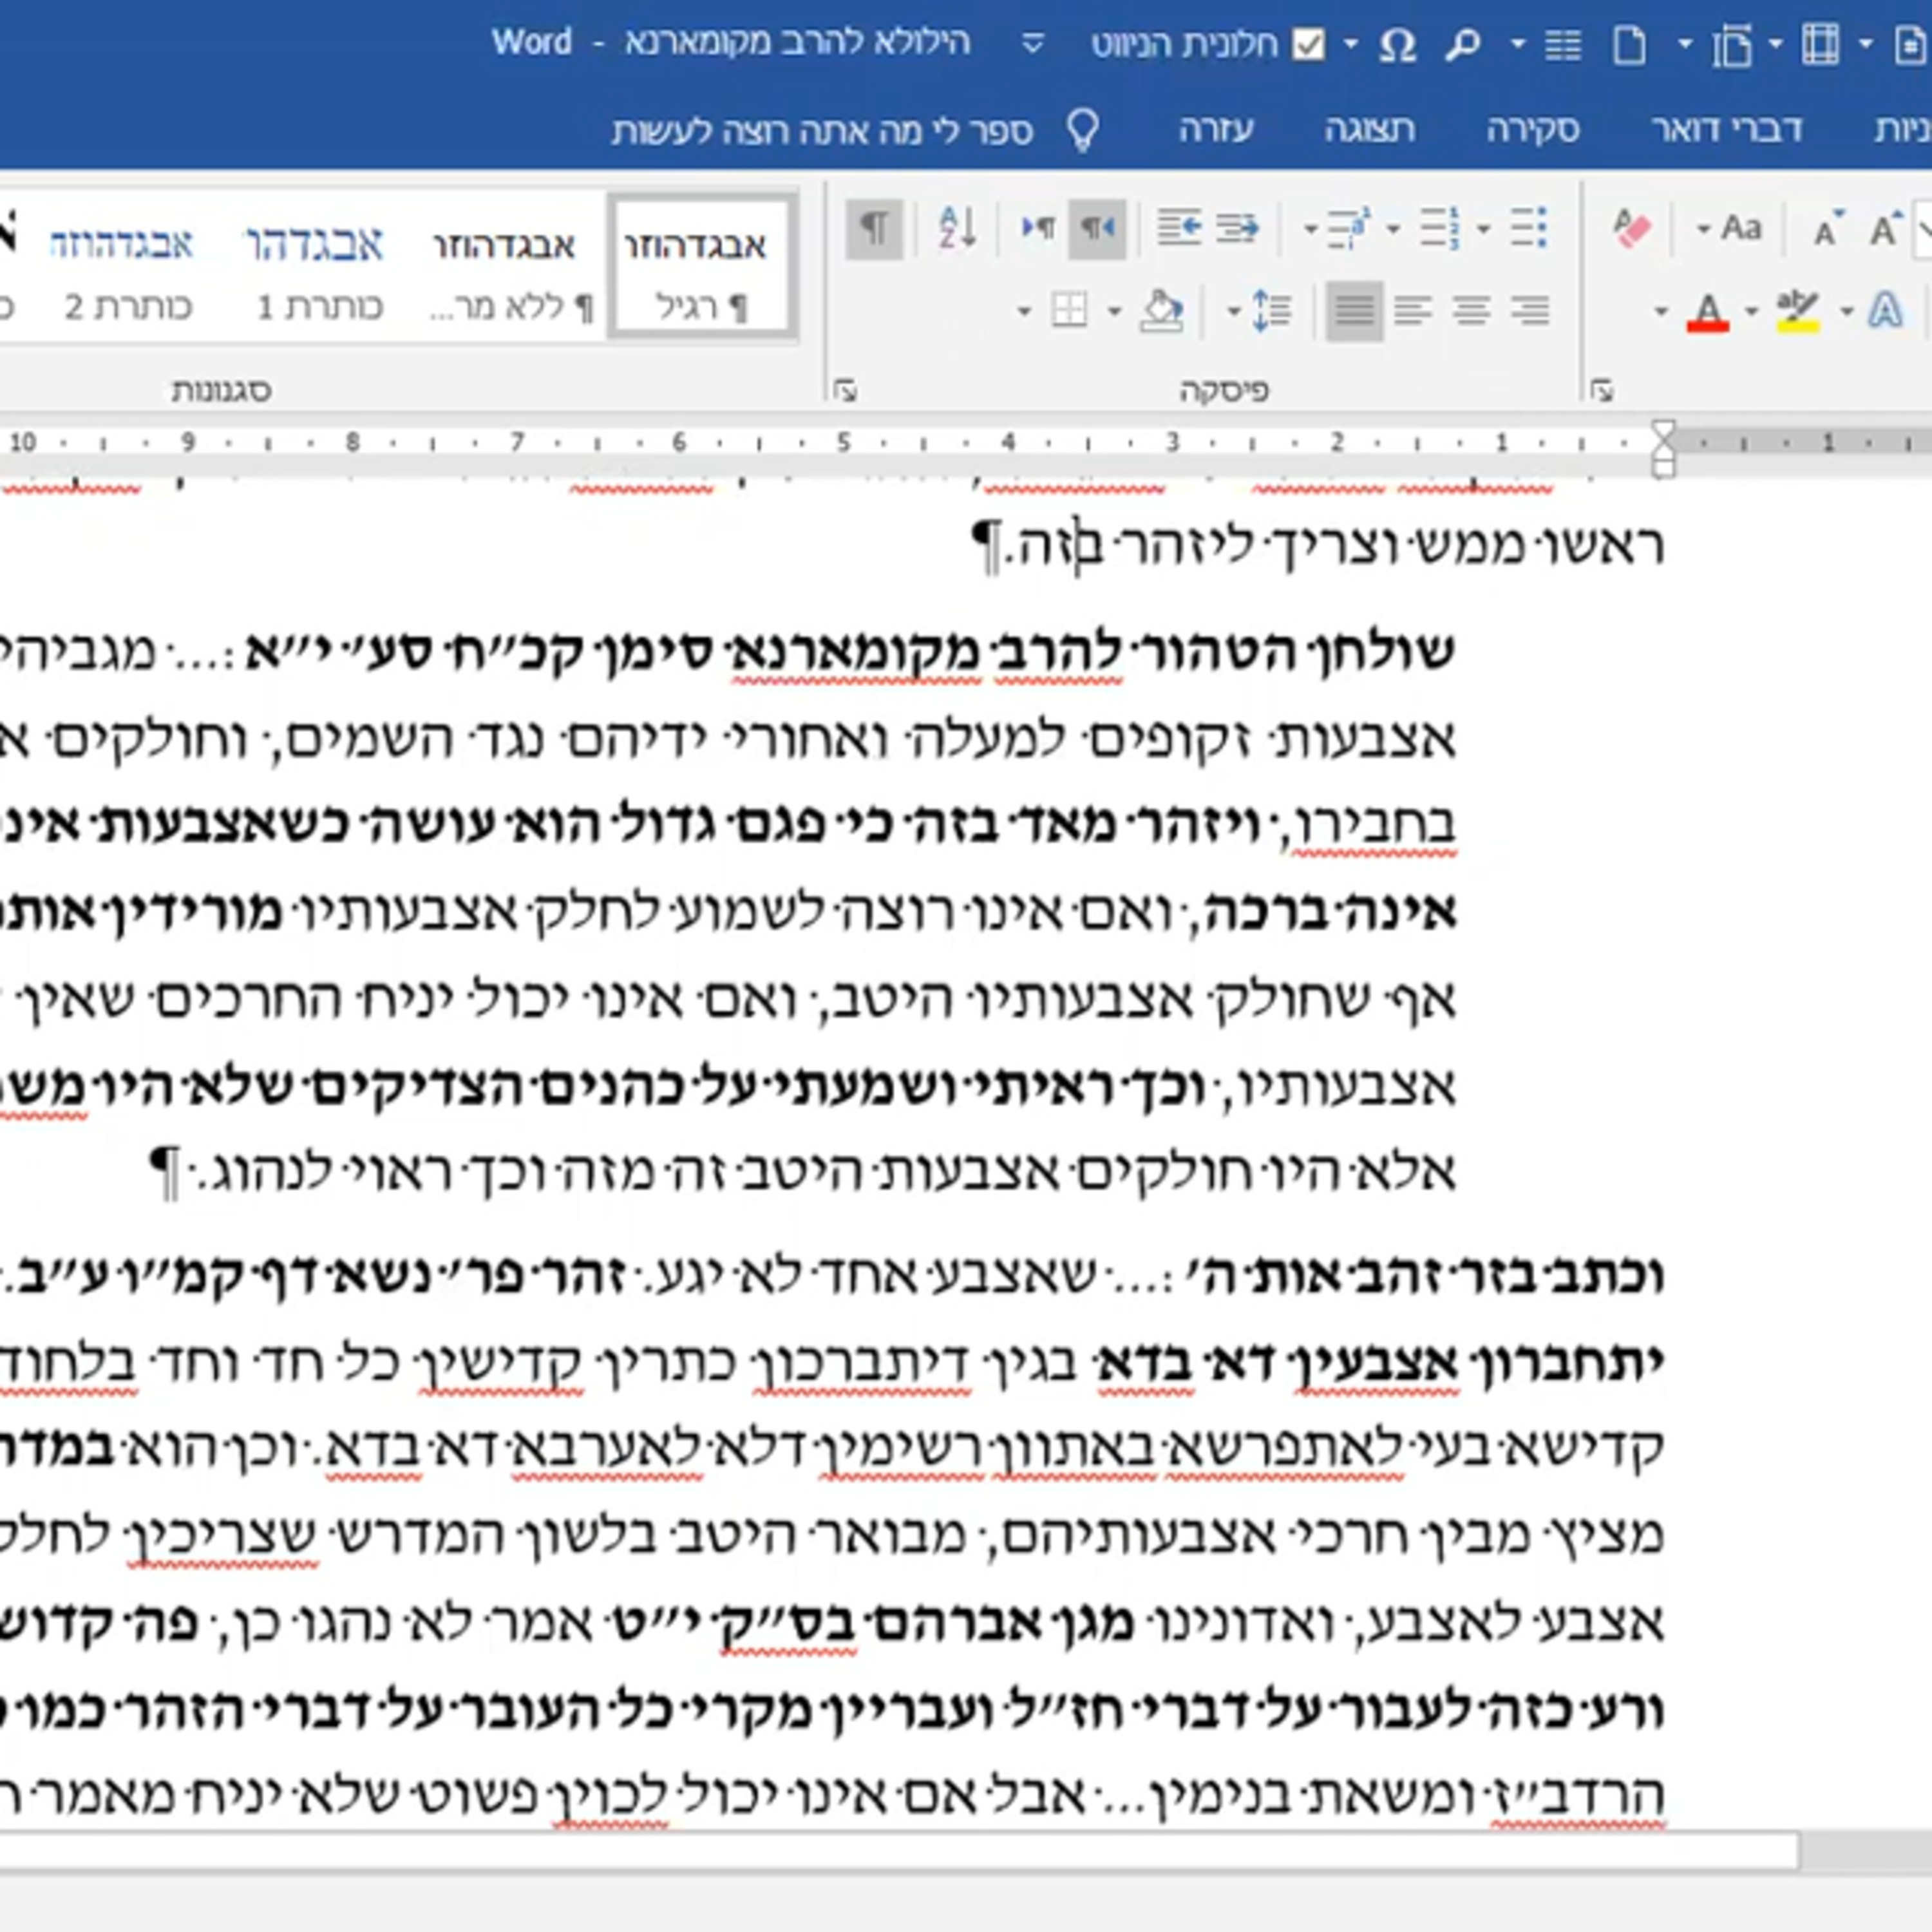1932x1932 pixels.
Task: Set the left-to-right text direction
Action: (x=1037, y=228)
